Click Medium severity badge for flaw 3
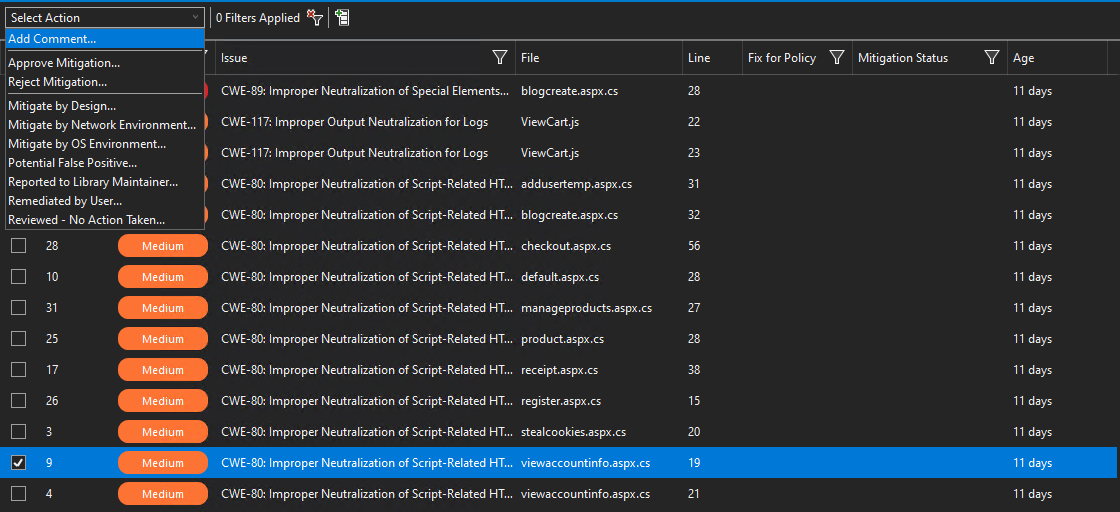The image size is (1120, 512). [163, 432]
